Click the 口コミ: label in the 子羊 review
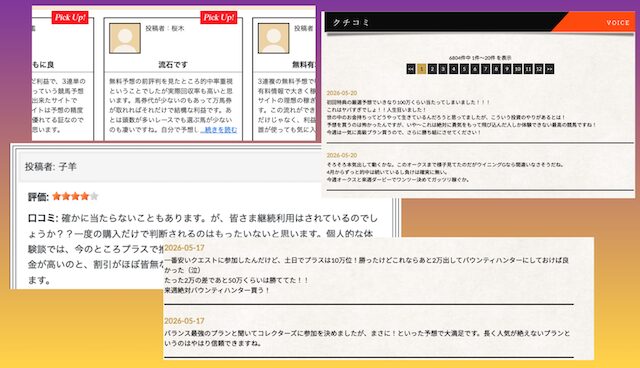The height and width of the screenshot is (368, 640). coord(43,218)
